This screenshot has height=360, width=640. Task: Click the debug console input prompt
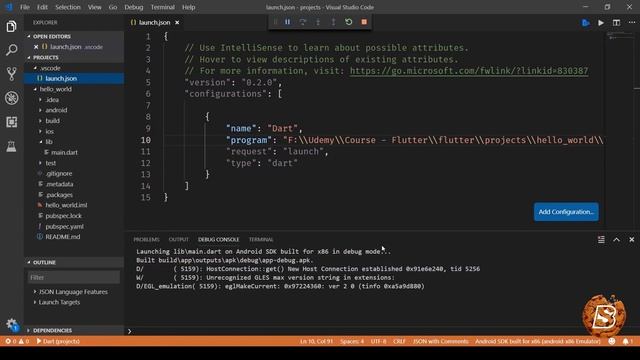click(382, 331)
